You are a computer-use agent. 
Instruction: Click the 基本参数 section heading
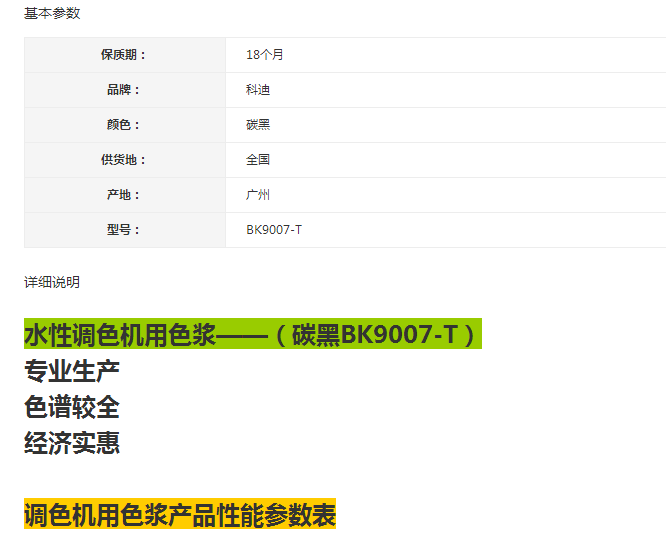coord(52,13)
